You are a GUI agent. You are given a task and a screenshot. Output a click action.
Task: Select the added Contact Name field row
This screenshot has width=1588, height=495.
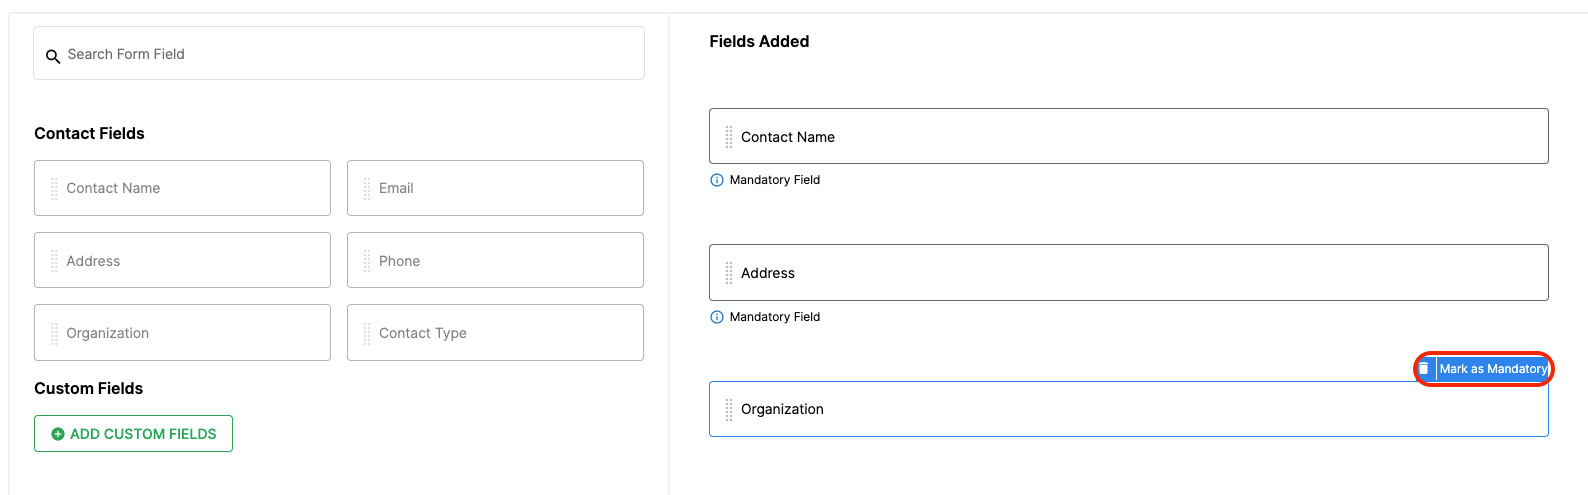coord(1129,136)
